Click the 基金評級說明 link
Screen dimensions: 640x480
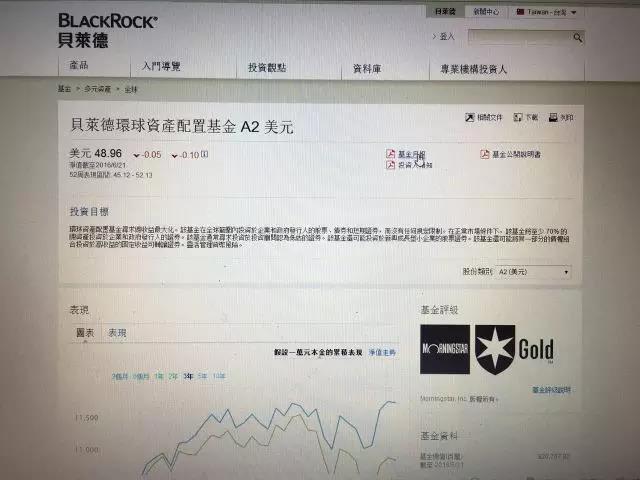pos(551,390)
